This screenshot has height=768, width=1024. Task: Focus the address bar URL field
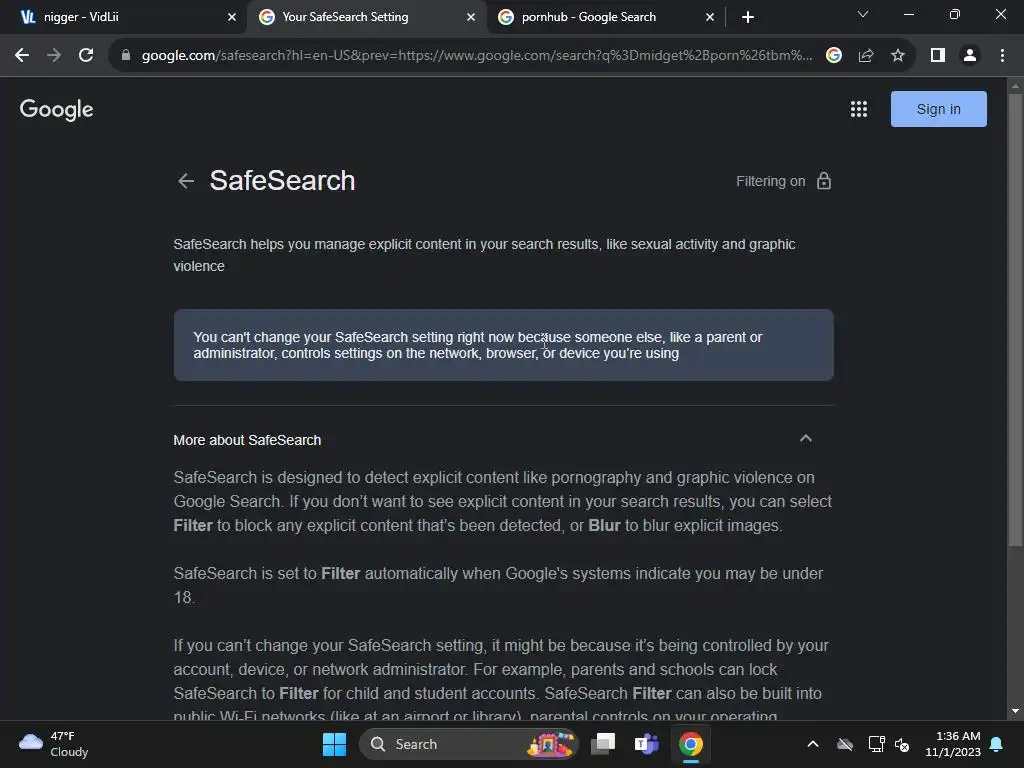pyautogui.click(x=477, y=56)
